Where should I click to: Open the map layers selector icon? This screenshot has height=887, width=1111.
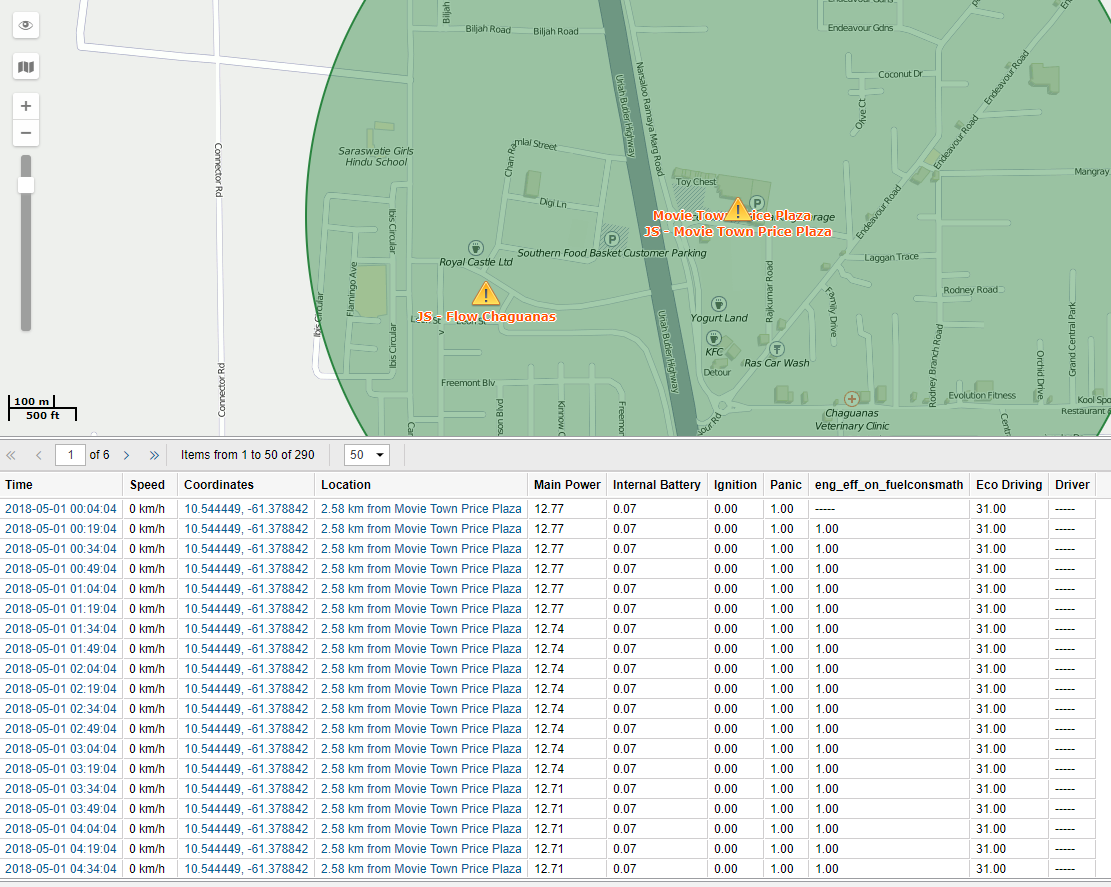point(26,67)
